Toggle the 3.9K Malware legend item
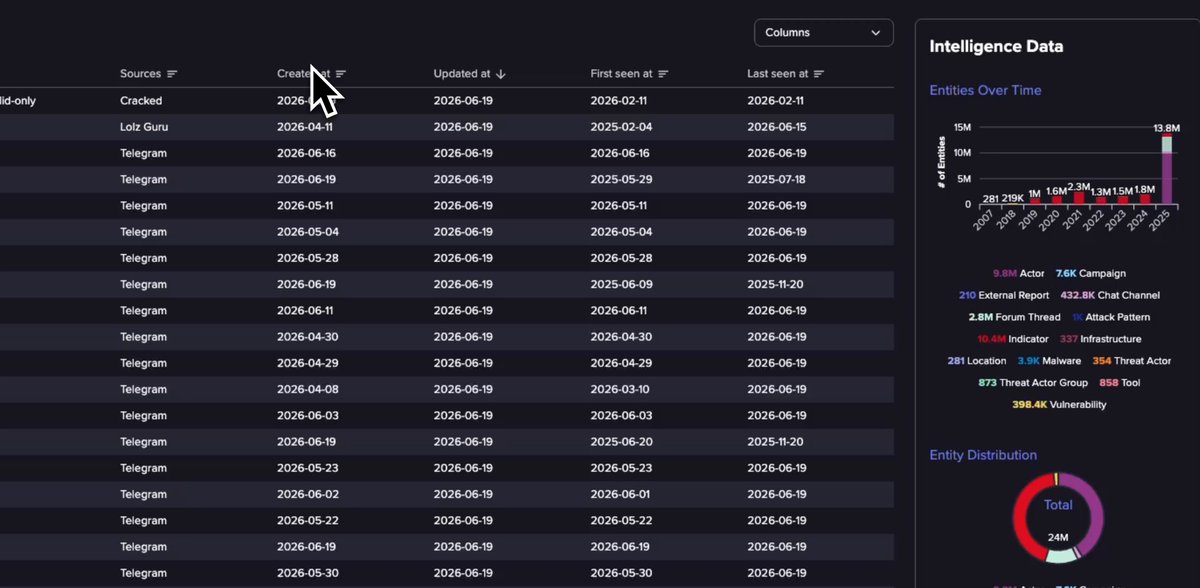 pyautogui.click(x=1049, y=361)
